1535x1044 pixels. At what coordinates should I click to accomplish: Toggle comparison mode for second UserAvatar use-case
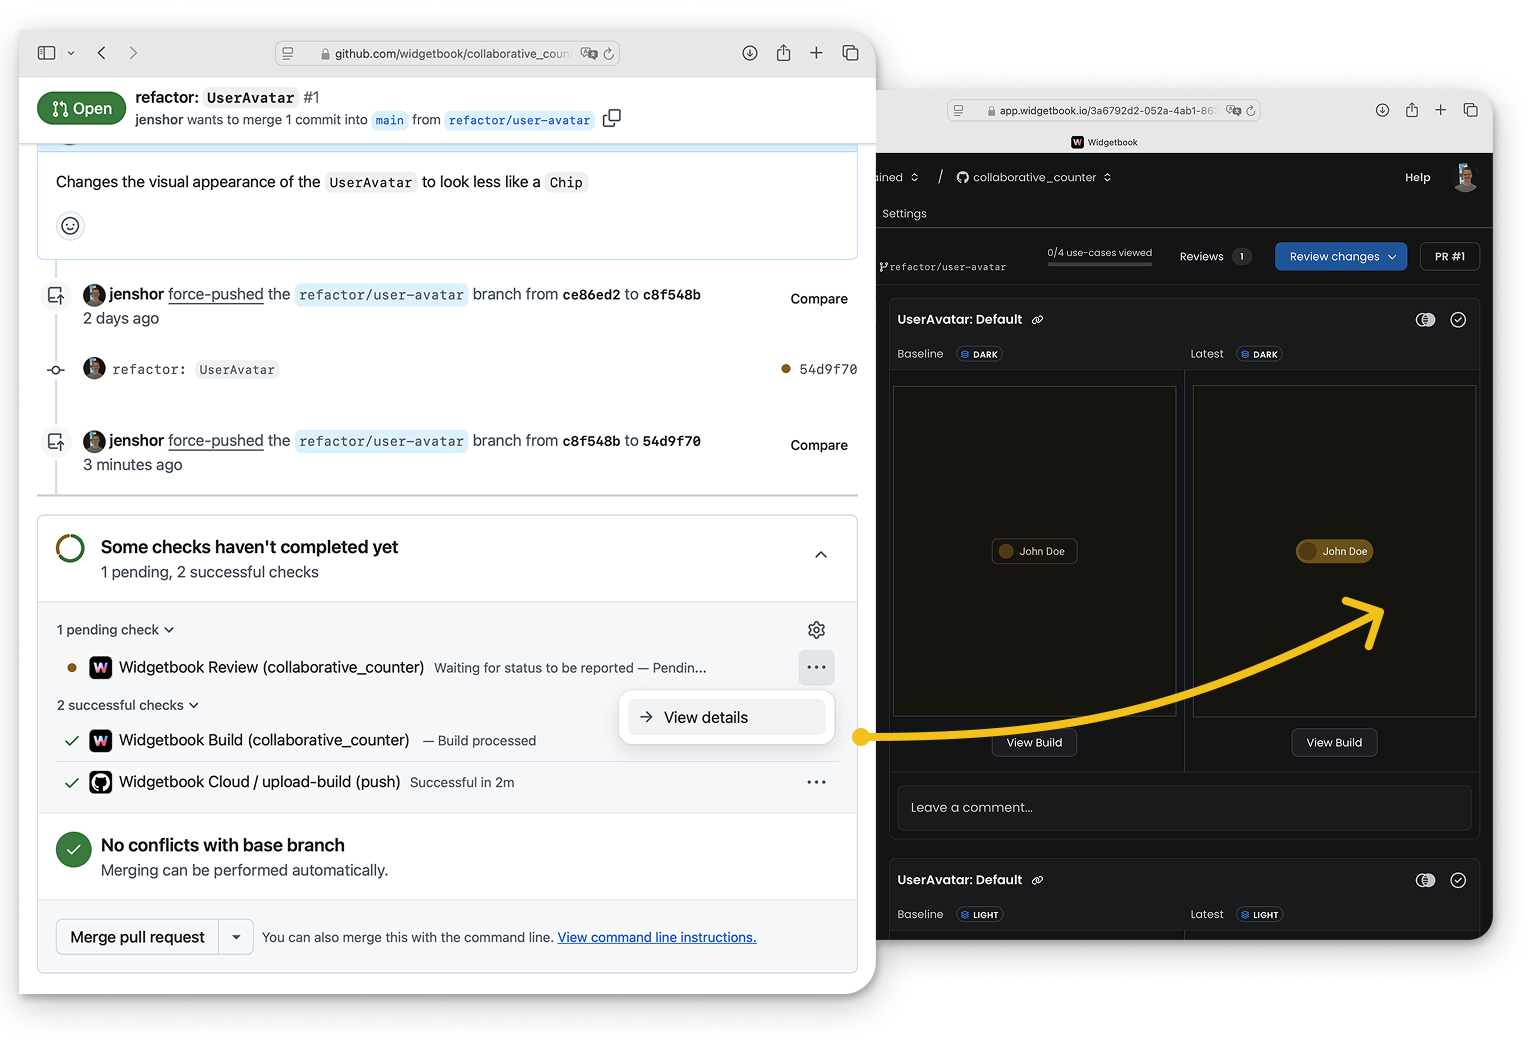coord(1425,880)
